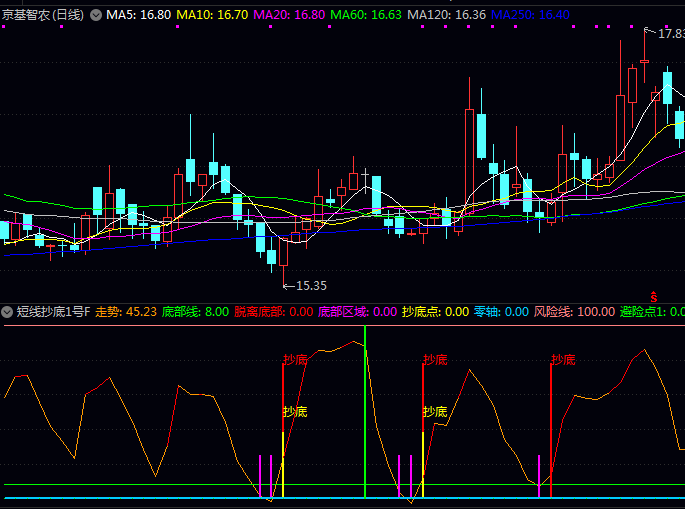This screenshot has width=685, height=509.
Task: Select the green 底部线 label
Action: click(195, 312)
